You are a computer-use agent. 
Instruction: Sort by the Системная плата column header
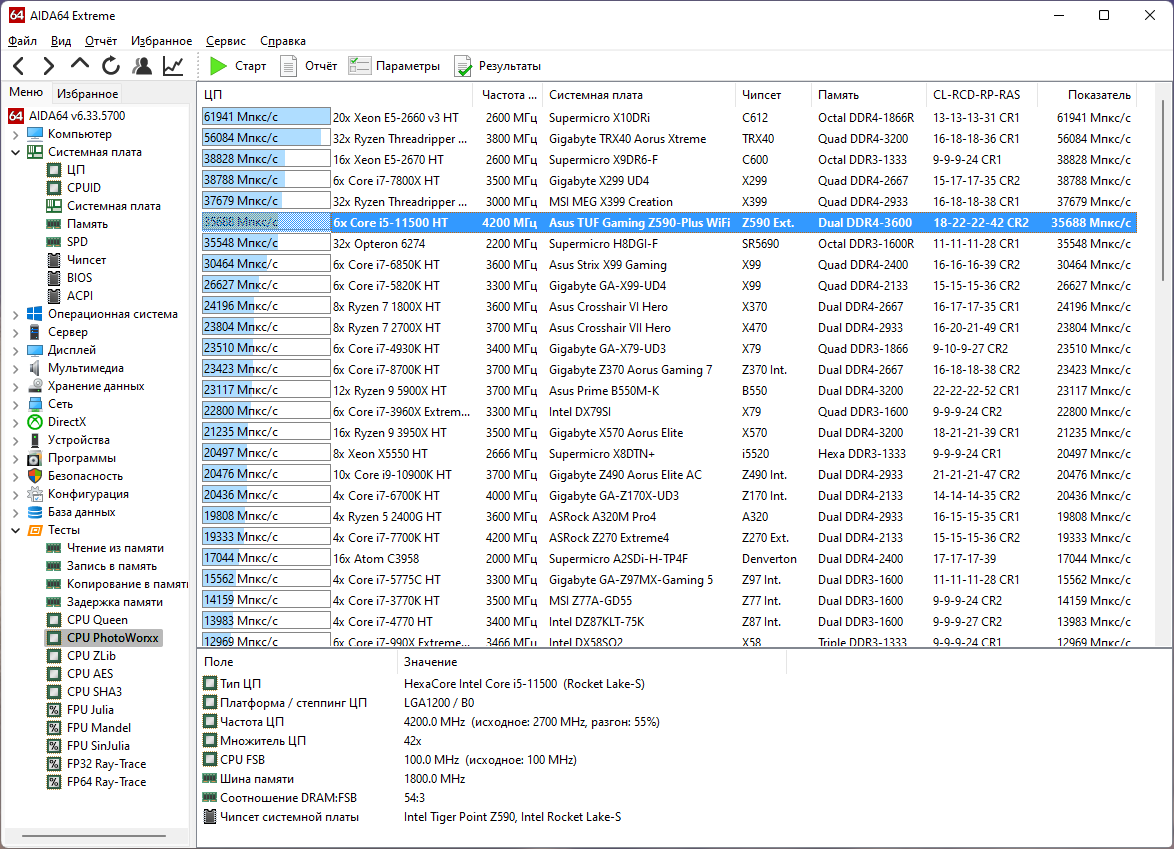(639, 95)
